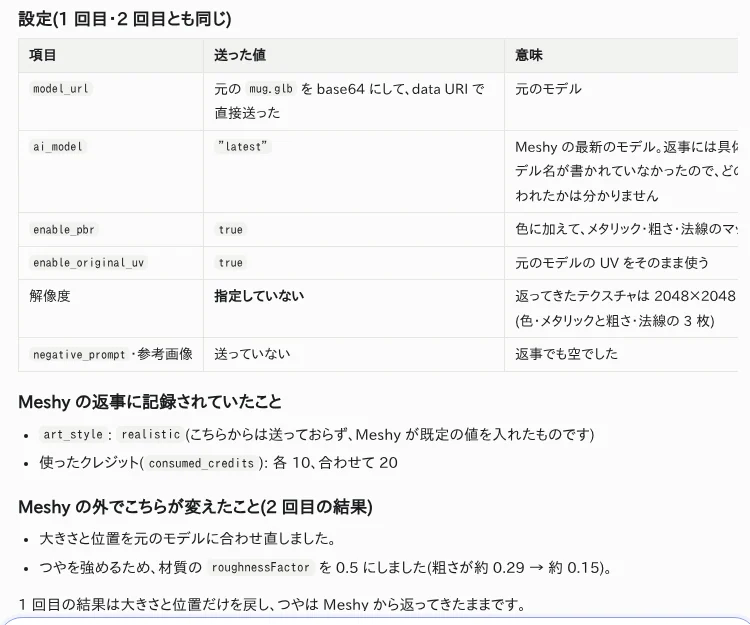Image resolution: width=750 pixels, height=625 pixels.
Task: Click the 返事でも空でした cell
Action: click(x=566, y=354)
